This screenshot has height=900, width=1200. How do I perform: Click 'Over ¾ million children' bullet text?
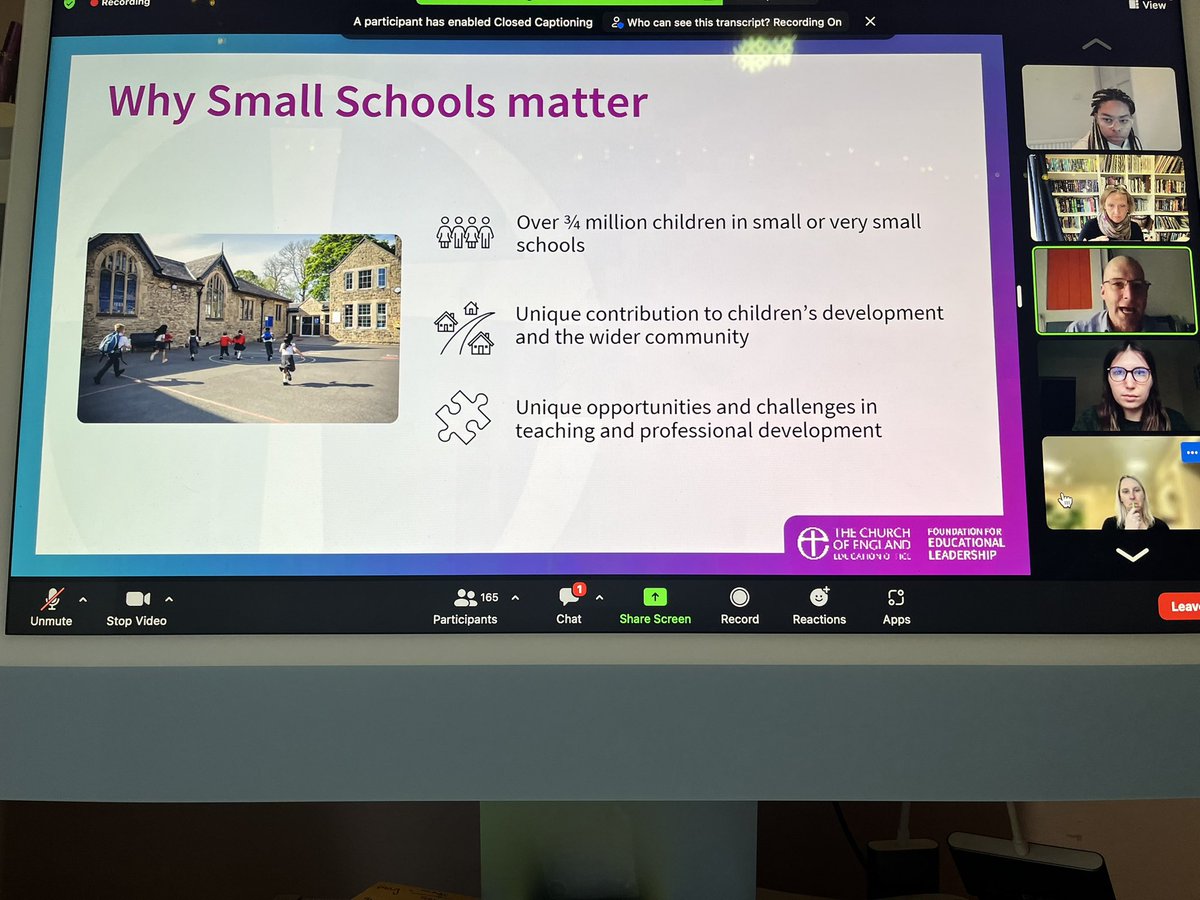pyautogui.click(x=718, y=233)
